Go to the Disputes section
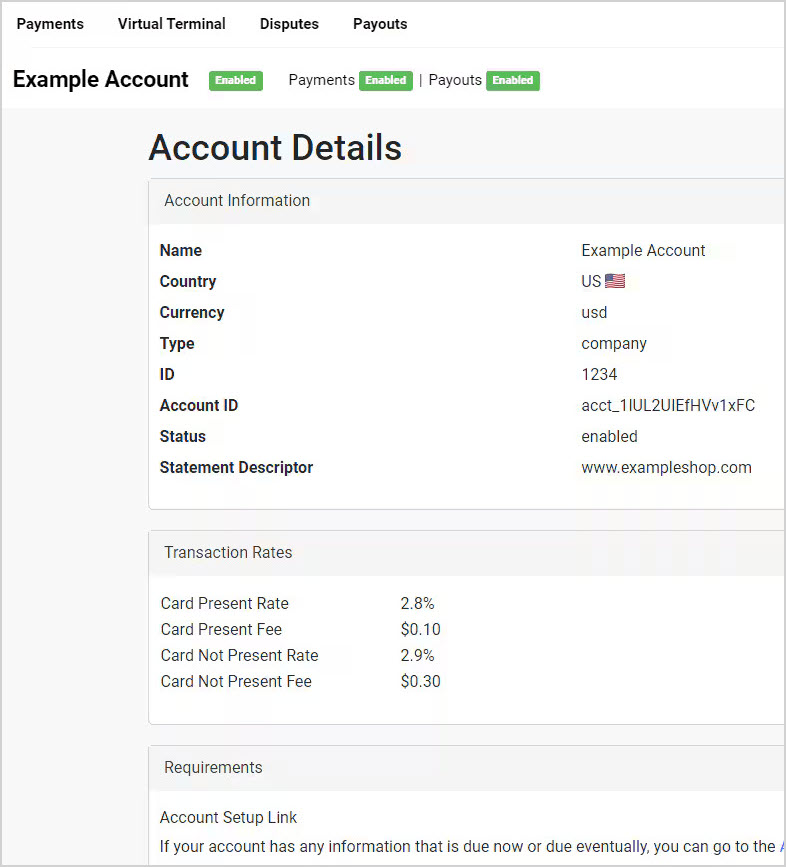This screenshot has height=867, width=786. coord(289,24)
